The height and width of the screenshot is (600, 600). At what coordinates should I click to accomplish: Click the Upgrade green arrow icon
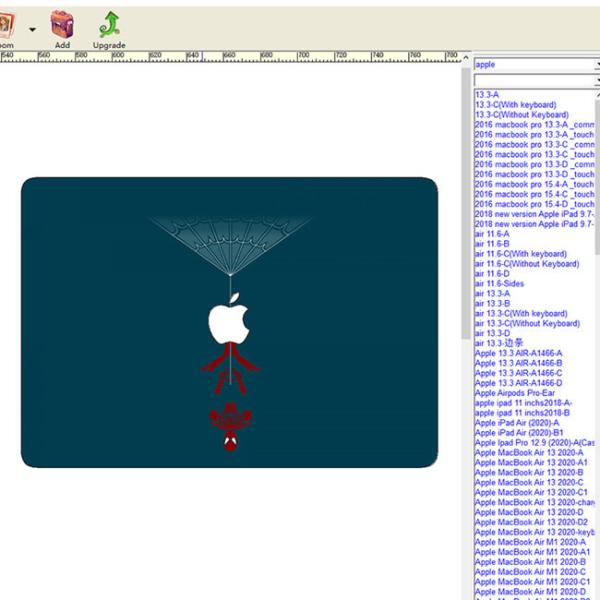tap(109, 24)
